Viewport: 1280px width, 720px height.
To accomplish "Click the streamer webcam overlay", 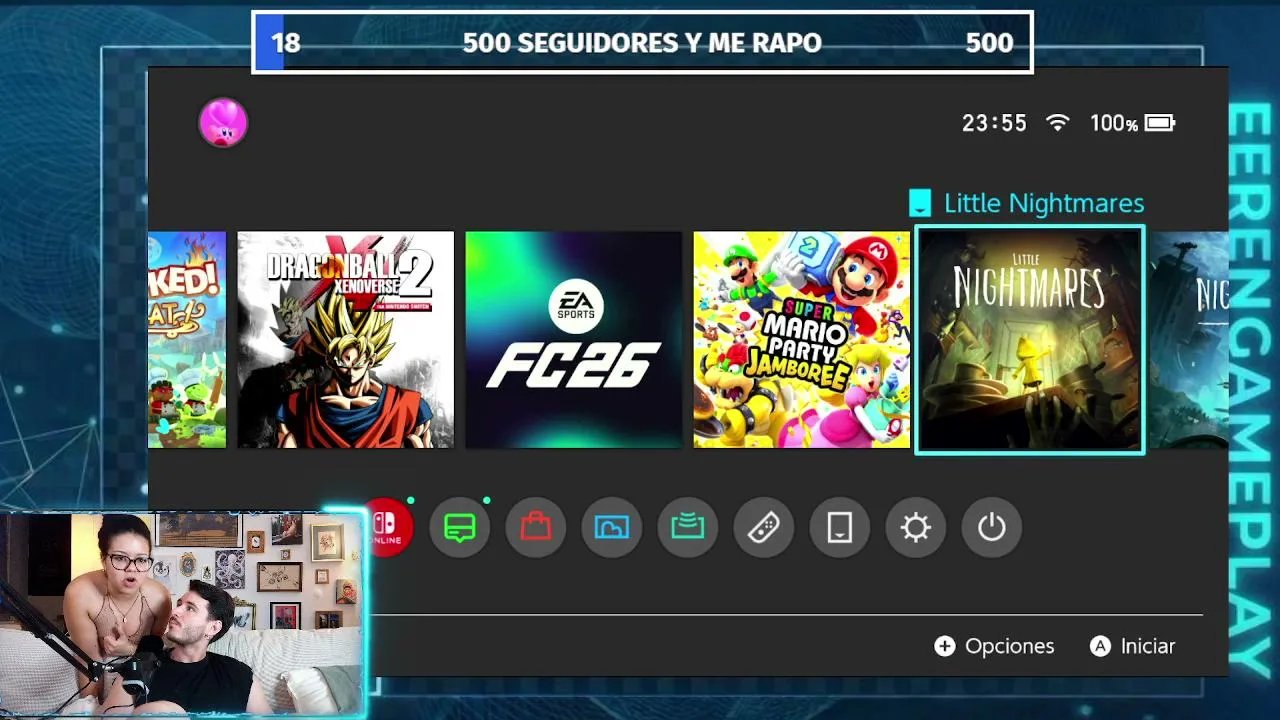I will coord(182,614).
